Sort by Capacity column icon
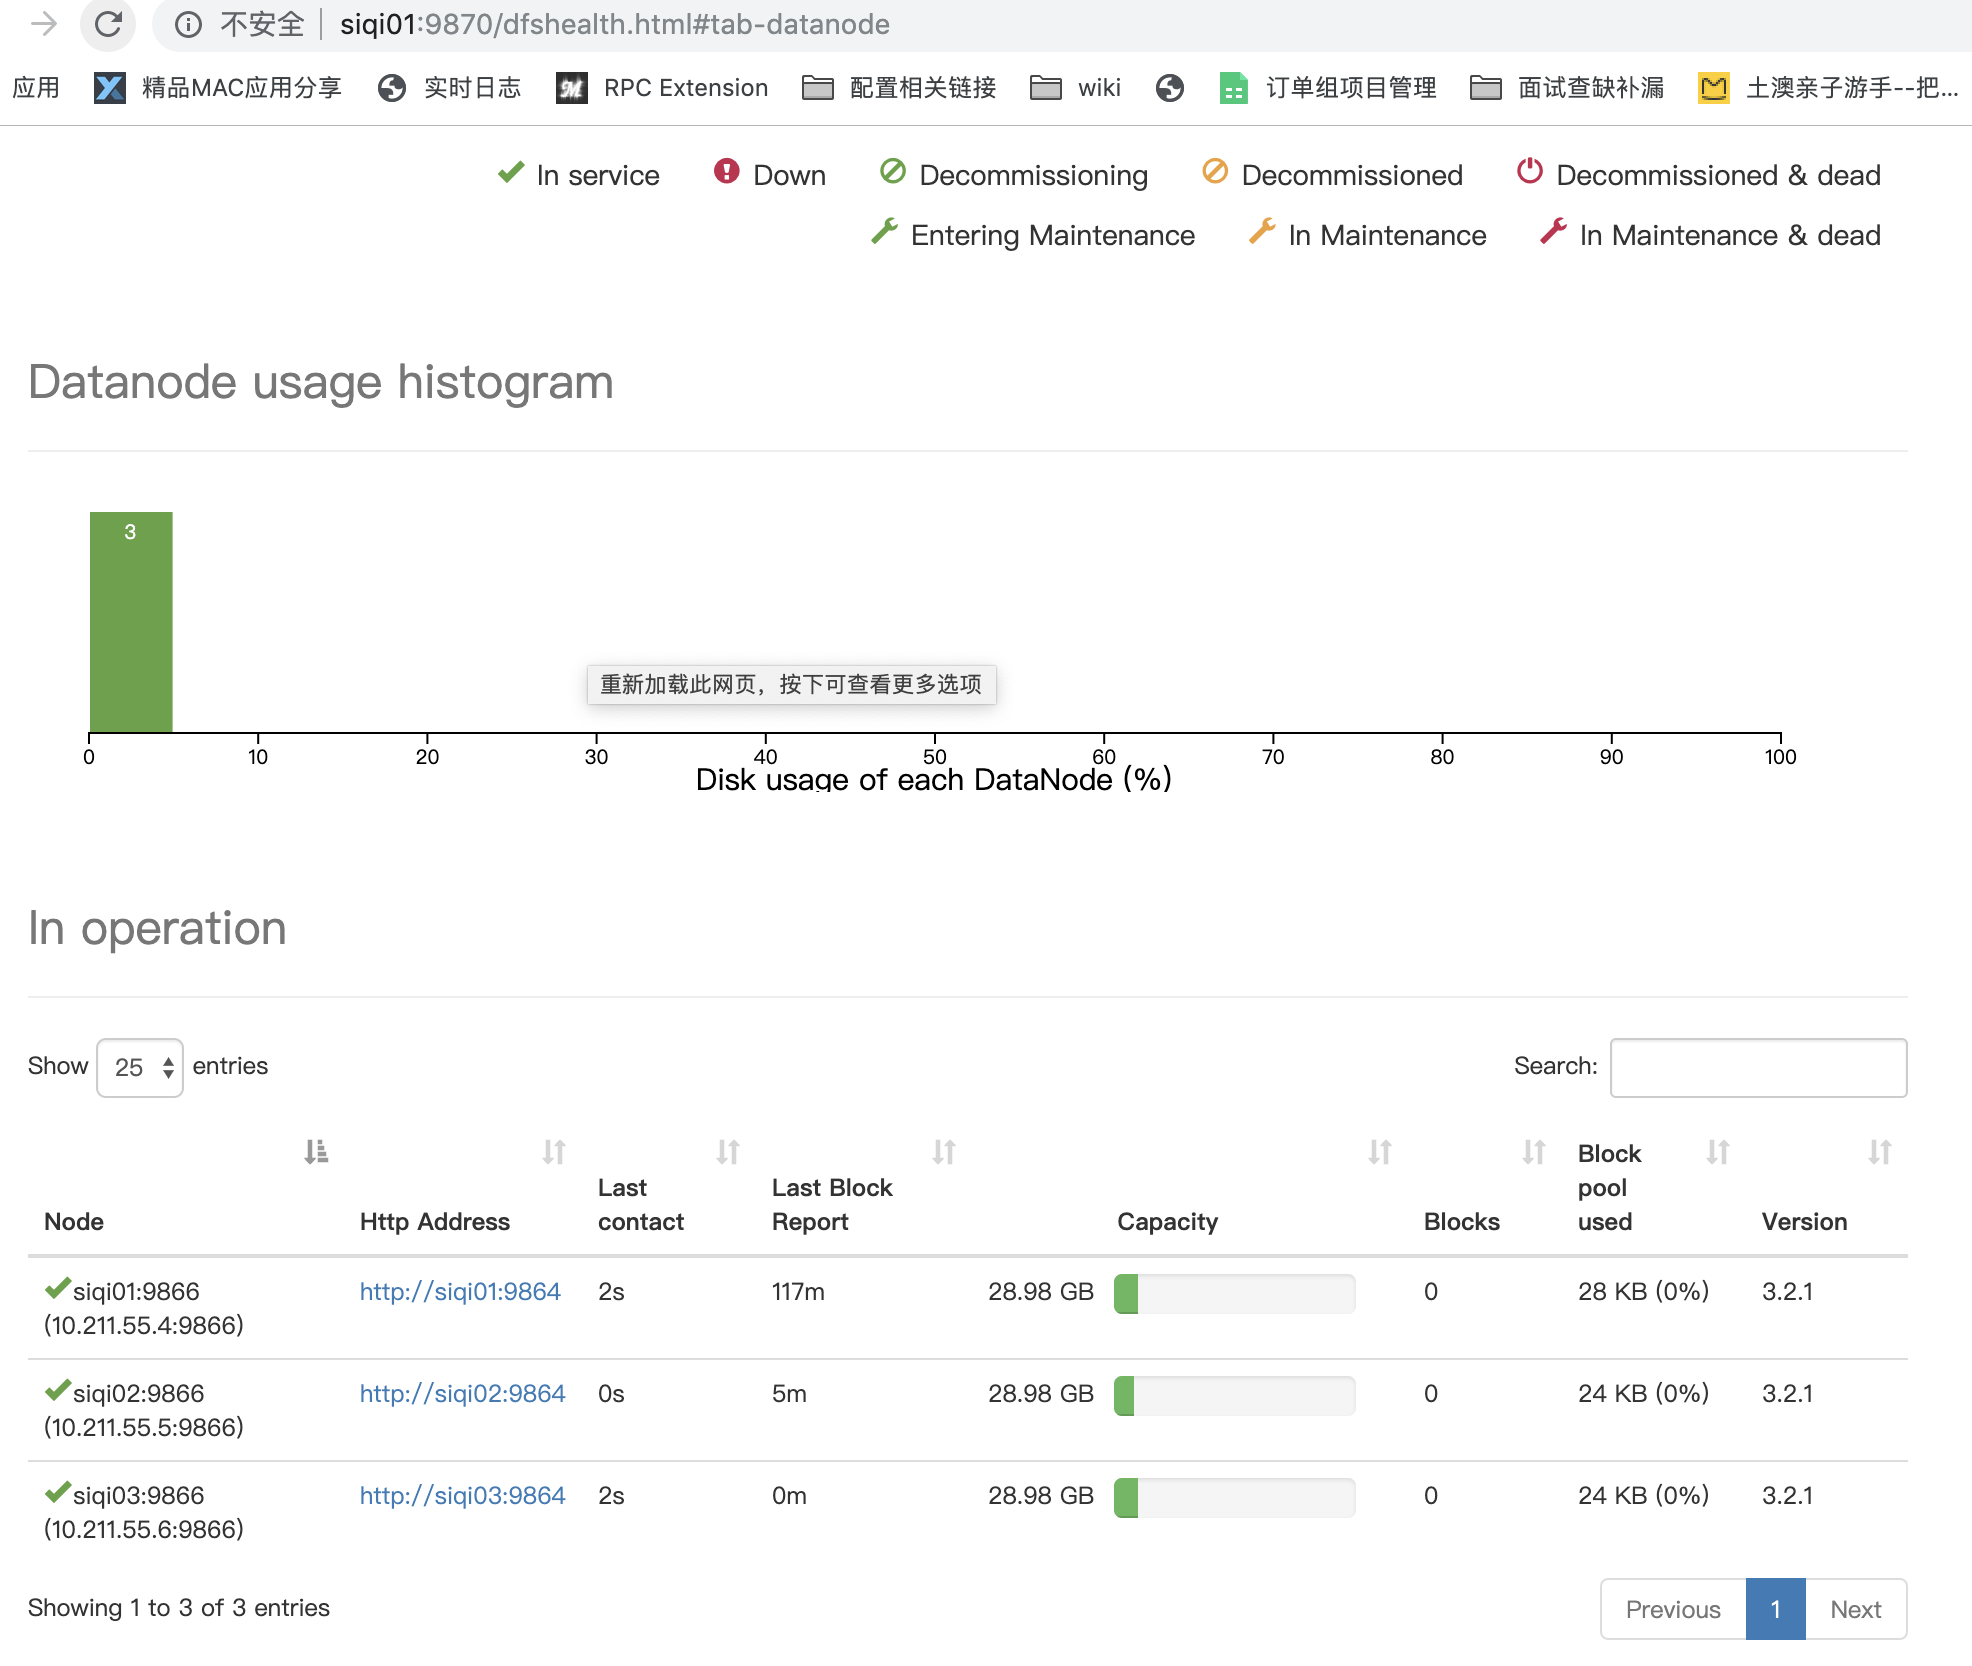The image size is (1972, 1666). [1380, 1152]
